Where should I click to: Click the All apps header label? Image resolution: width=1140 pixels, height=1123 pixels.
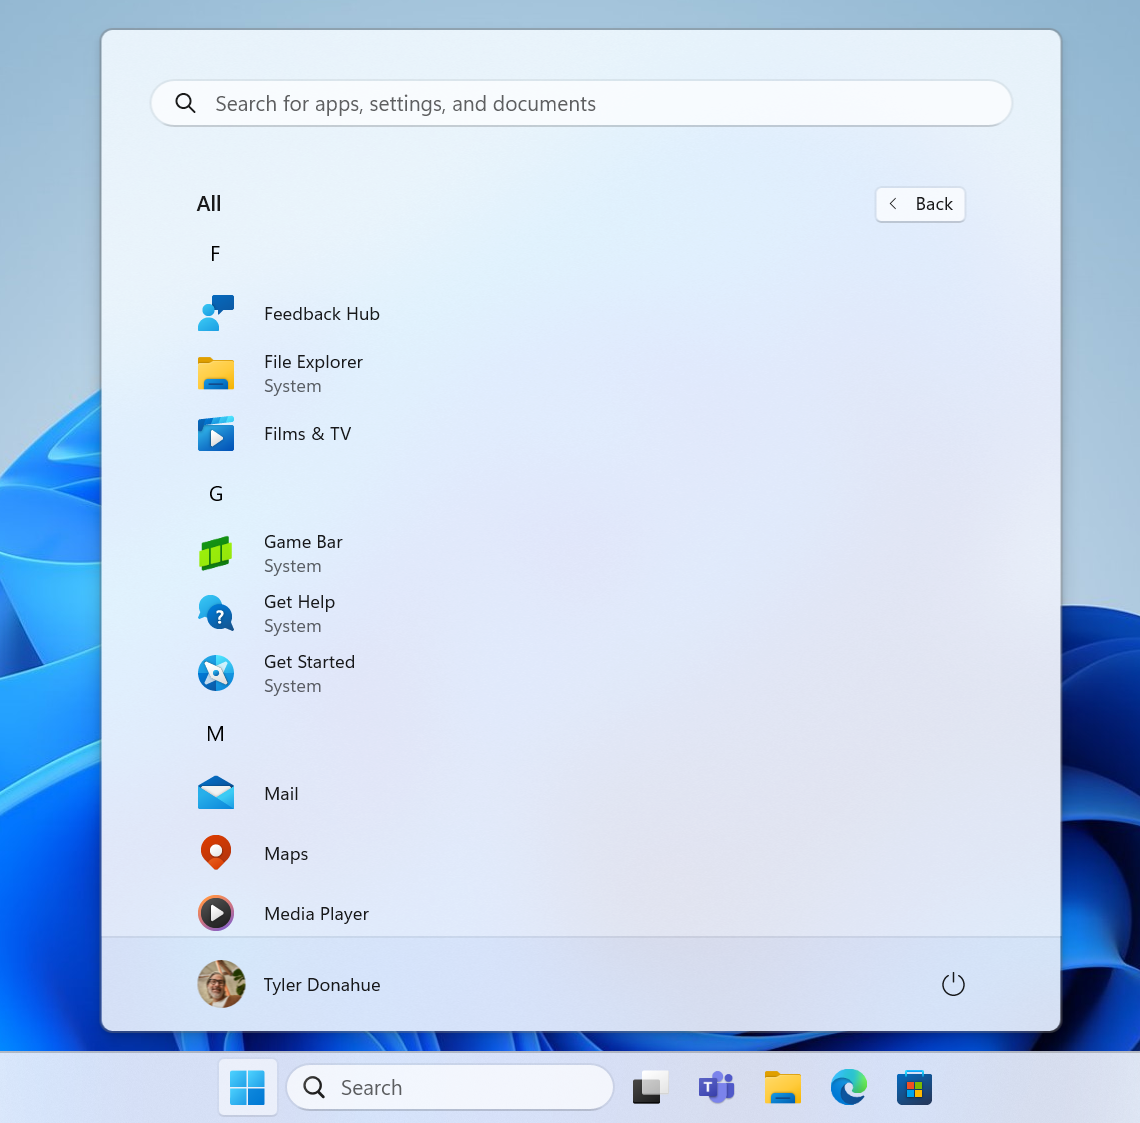pos(209,203)
